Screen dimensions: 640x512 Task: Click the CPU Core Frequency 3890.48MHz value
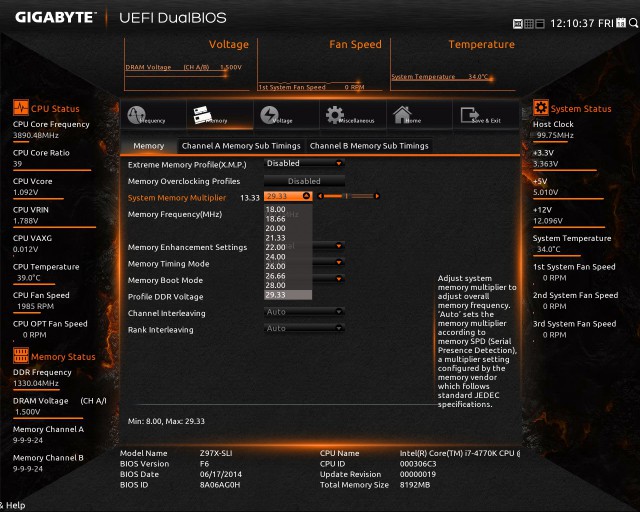pyautogui.click(x=36, y=136)
